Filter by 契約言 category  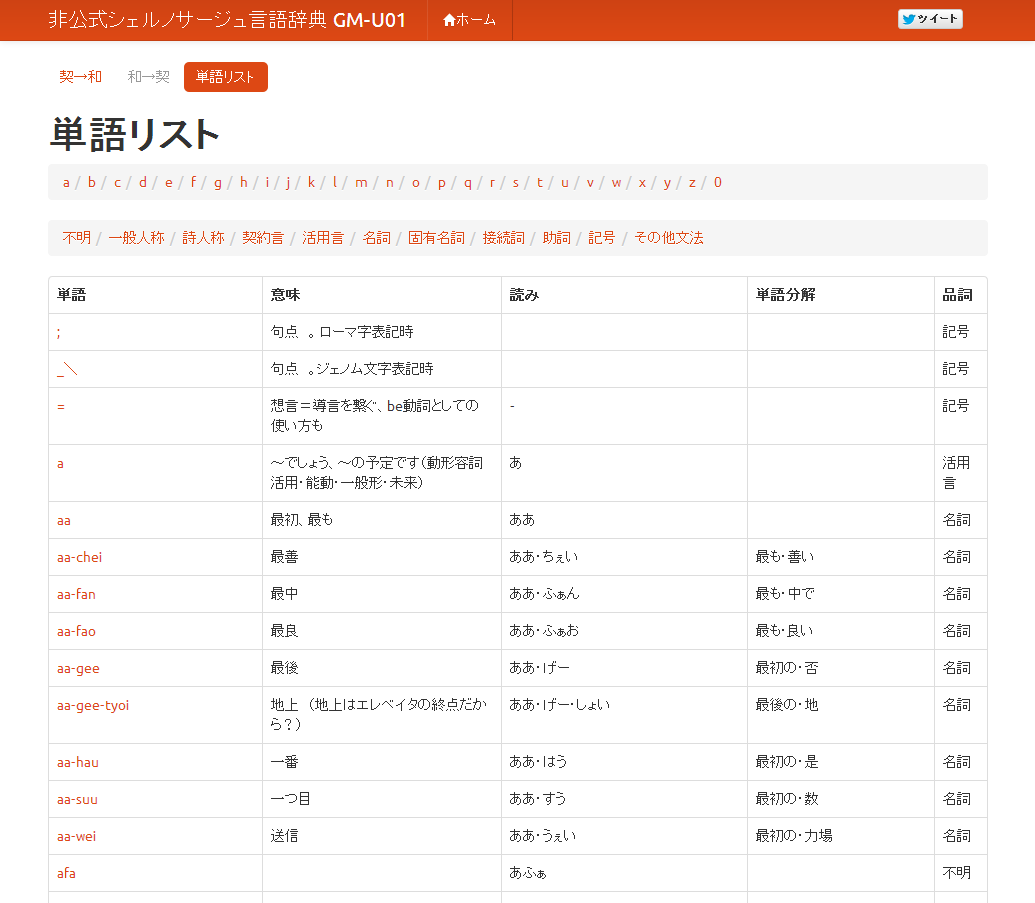coord(263,238)
